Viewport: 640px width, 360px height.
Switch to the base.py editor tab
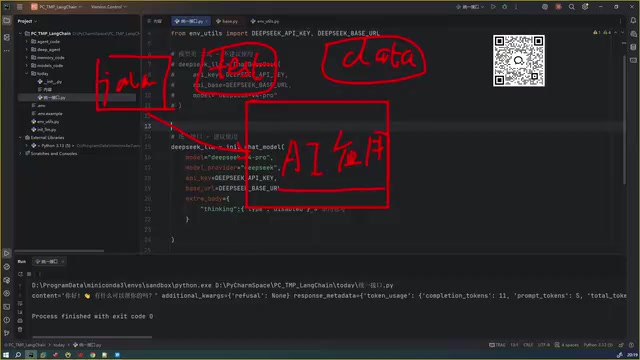coord(227,21)
